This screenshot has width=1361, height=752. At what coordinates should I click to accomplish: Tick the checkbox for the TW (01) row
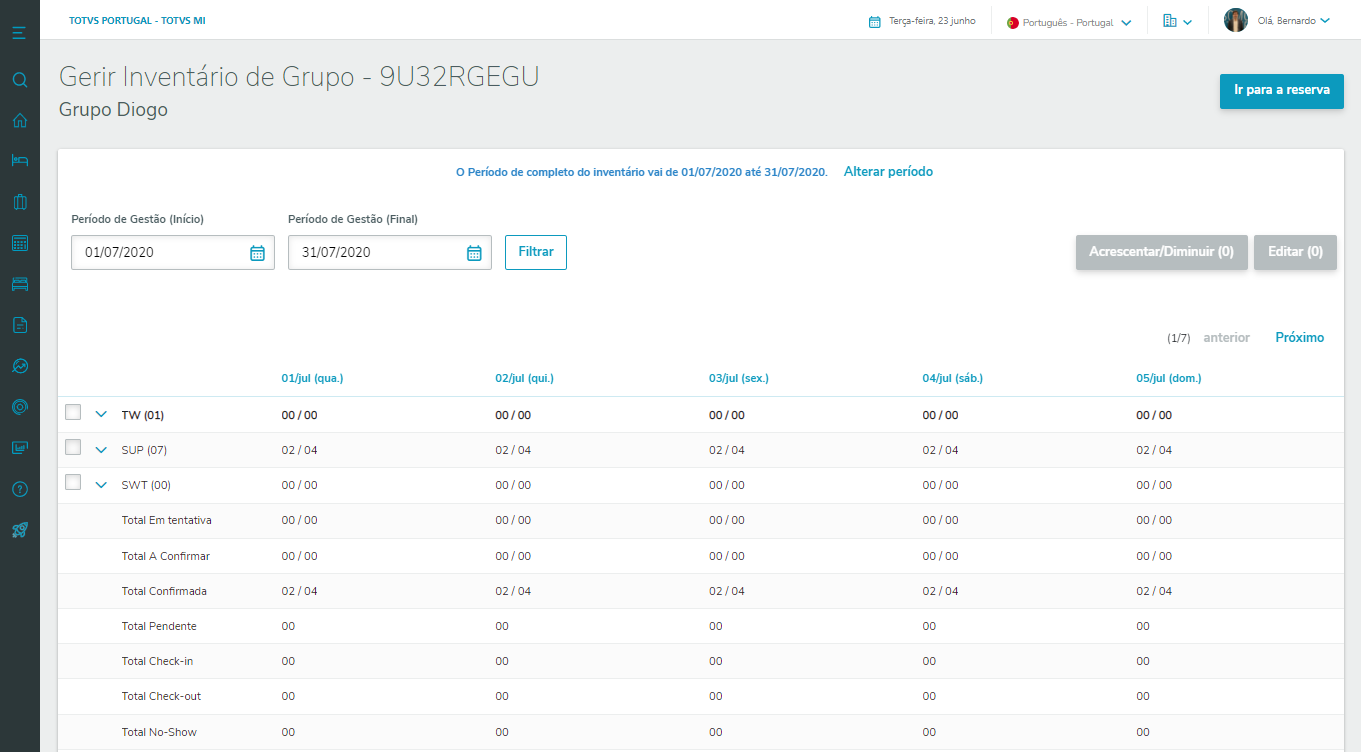[73, 413]
